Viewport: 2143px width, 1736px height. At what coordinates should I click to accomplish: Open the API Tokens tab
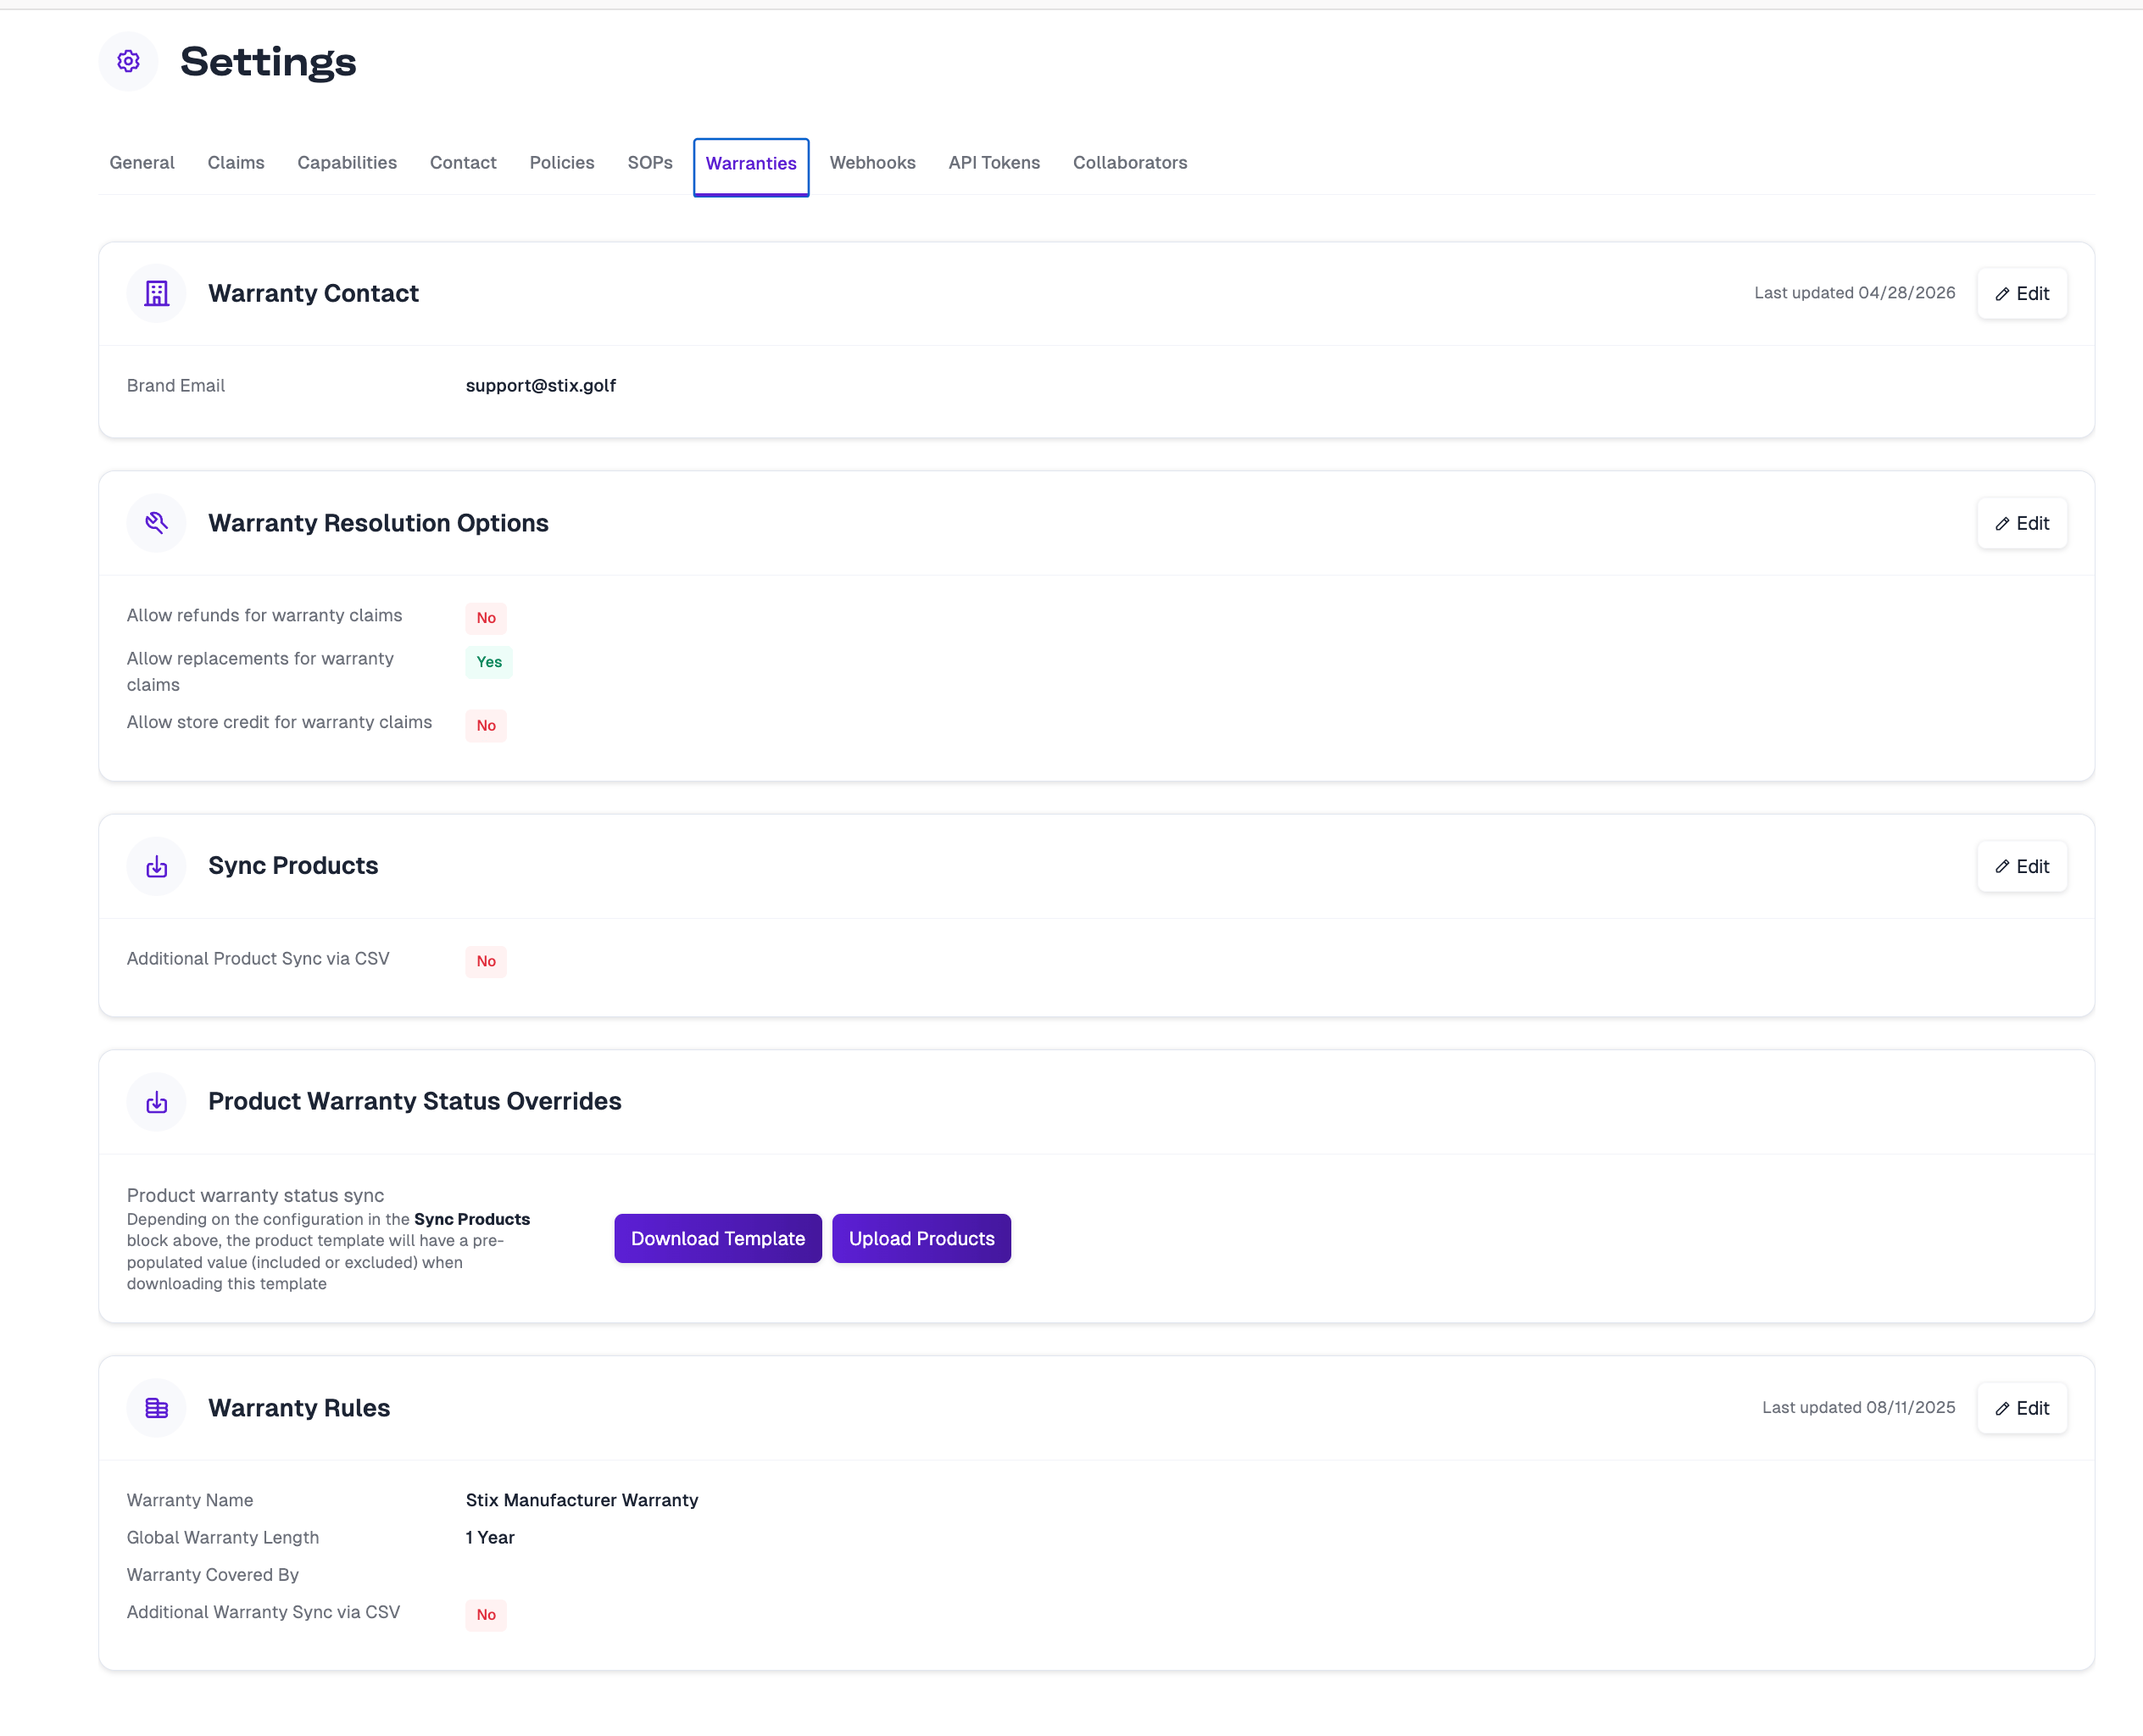tap(994, 163)
